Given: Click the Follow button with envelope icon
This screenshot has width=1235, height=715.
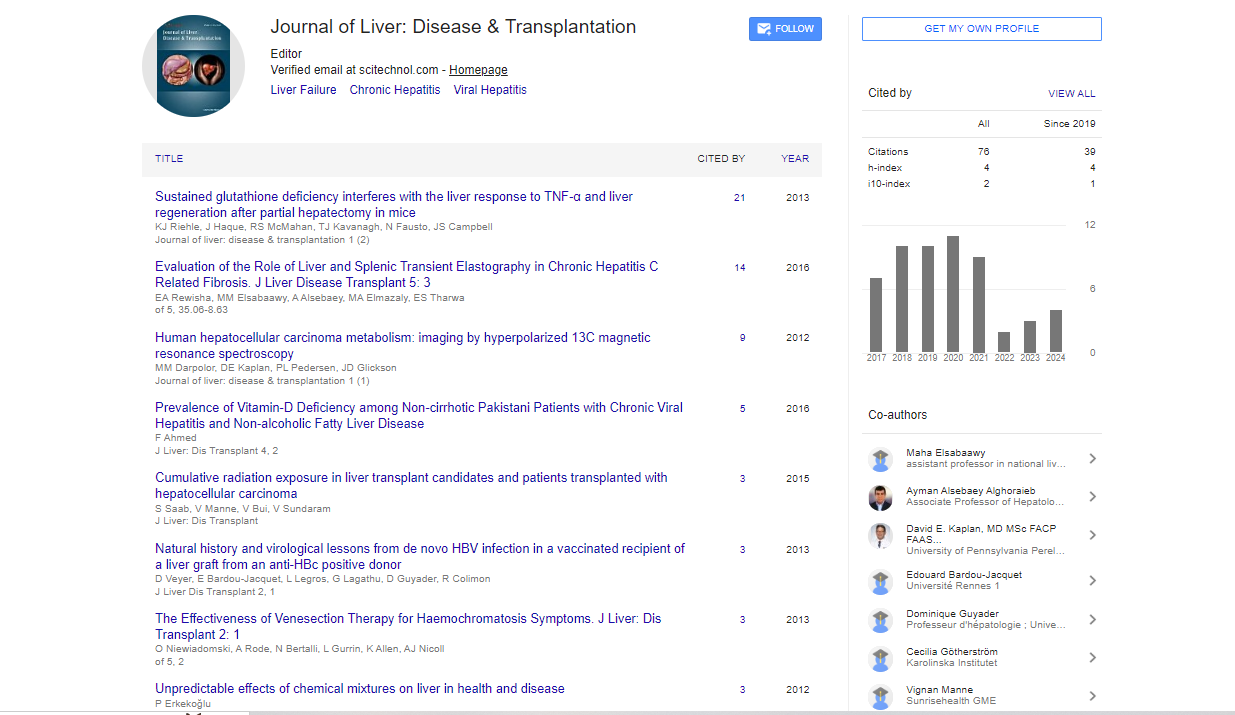Looking at the screenshot, I should [785, 29].
